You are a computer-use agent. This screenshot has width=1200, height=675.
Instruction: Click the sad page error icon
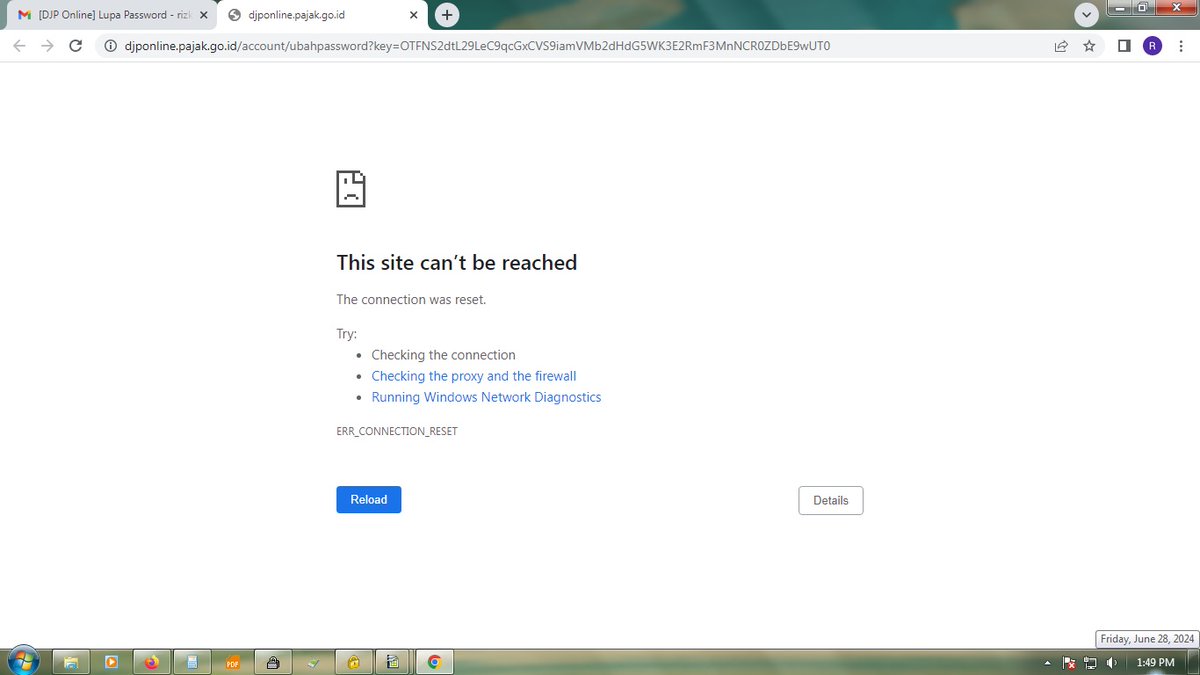351,188
